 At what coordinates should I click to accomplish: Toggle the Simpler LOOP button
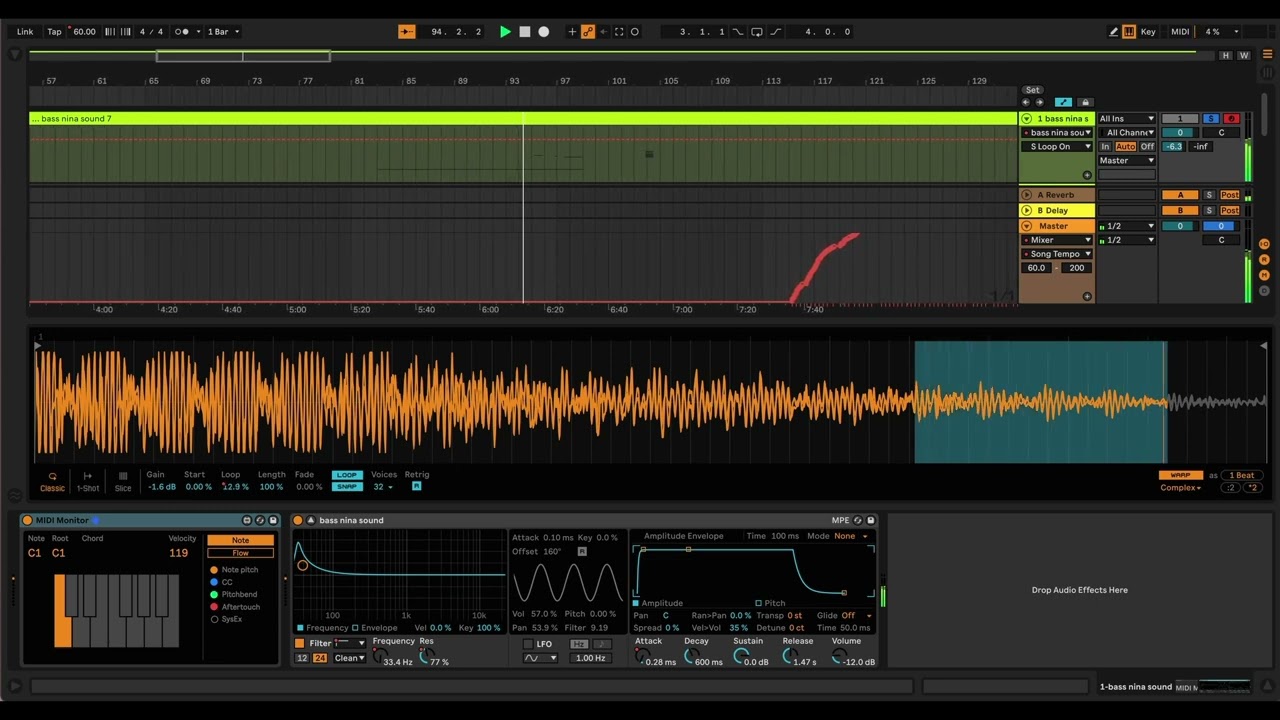coord(346,475)
